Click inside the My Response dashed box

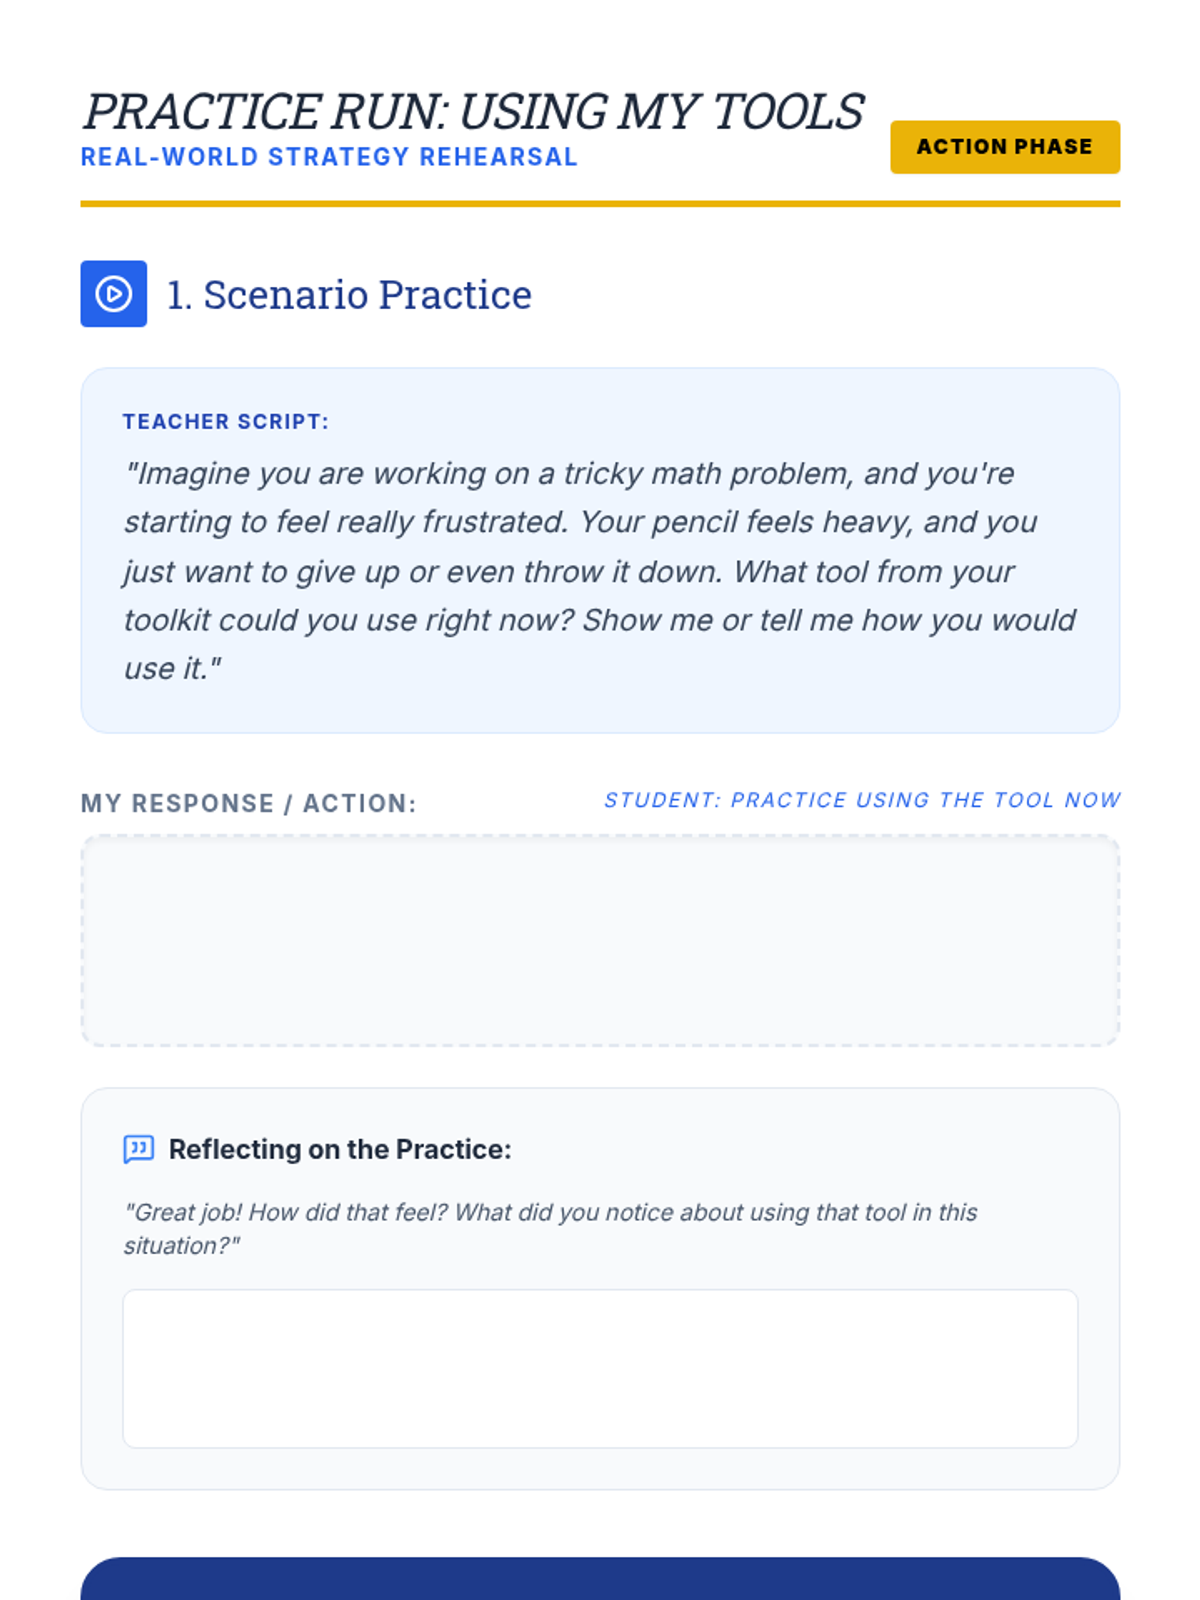(600, 941)
